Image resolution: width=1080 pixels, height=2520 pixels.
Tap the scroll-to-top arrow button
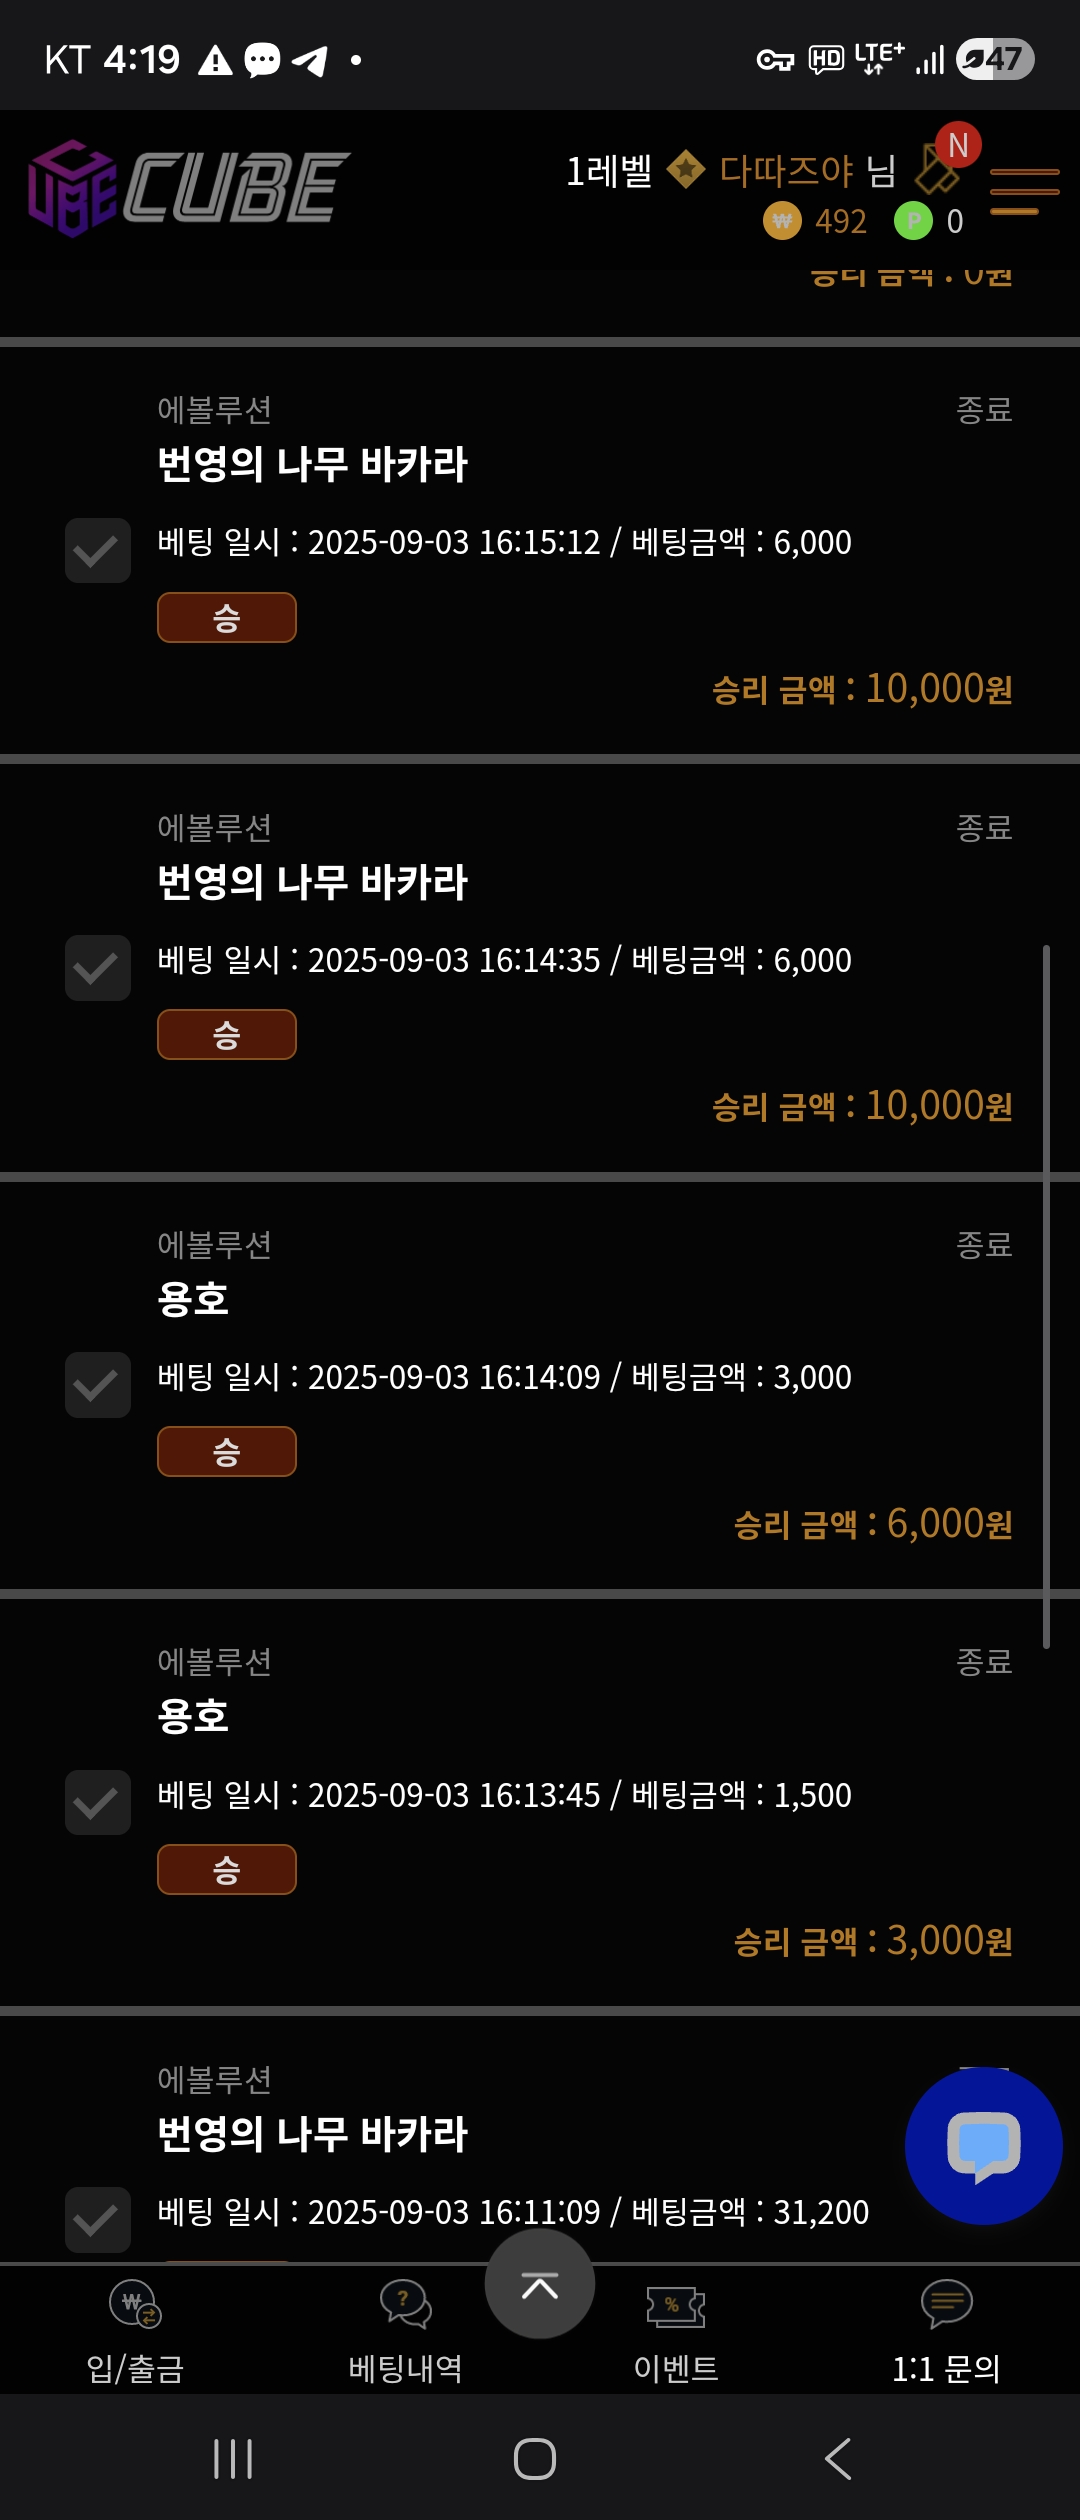(x=540, y=2284)
